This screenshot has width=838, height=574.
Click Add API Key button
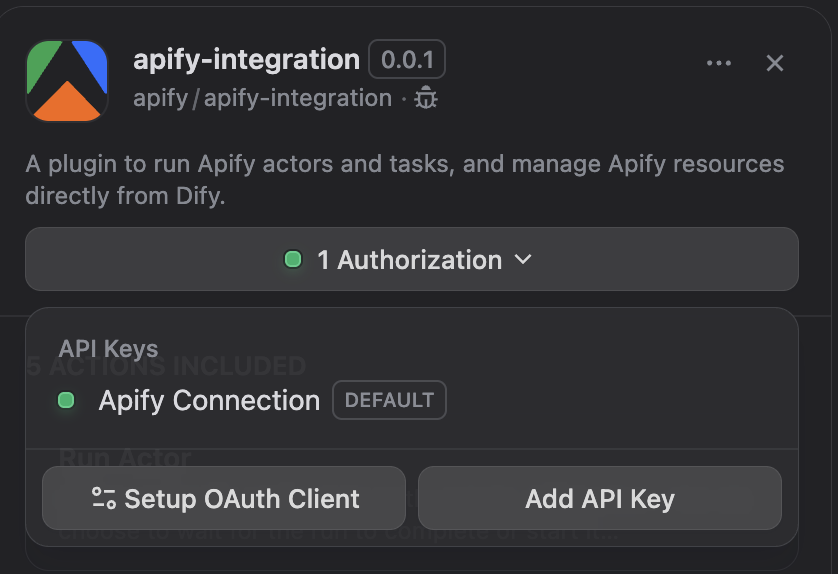600,498
